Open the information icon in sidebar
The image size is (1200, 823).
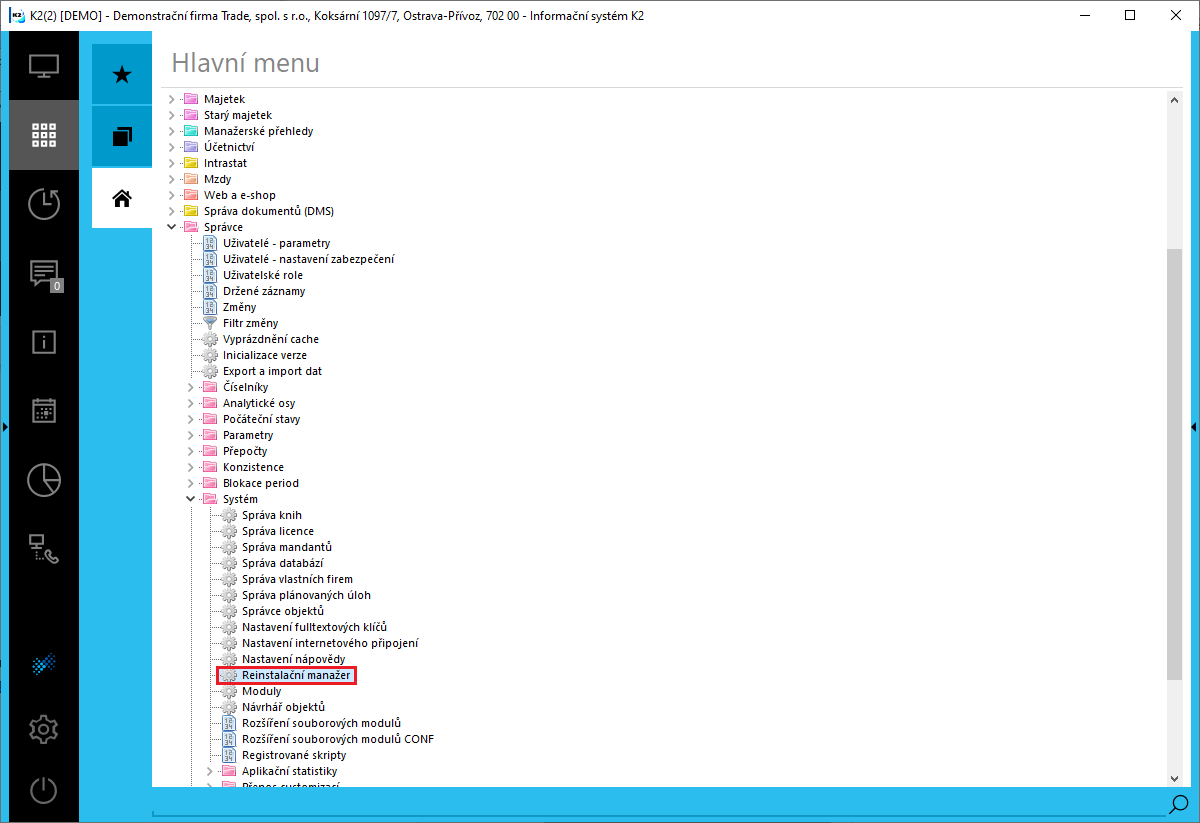[43, 342]
